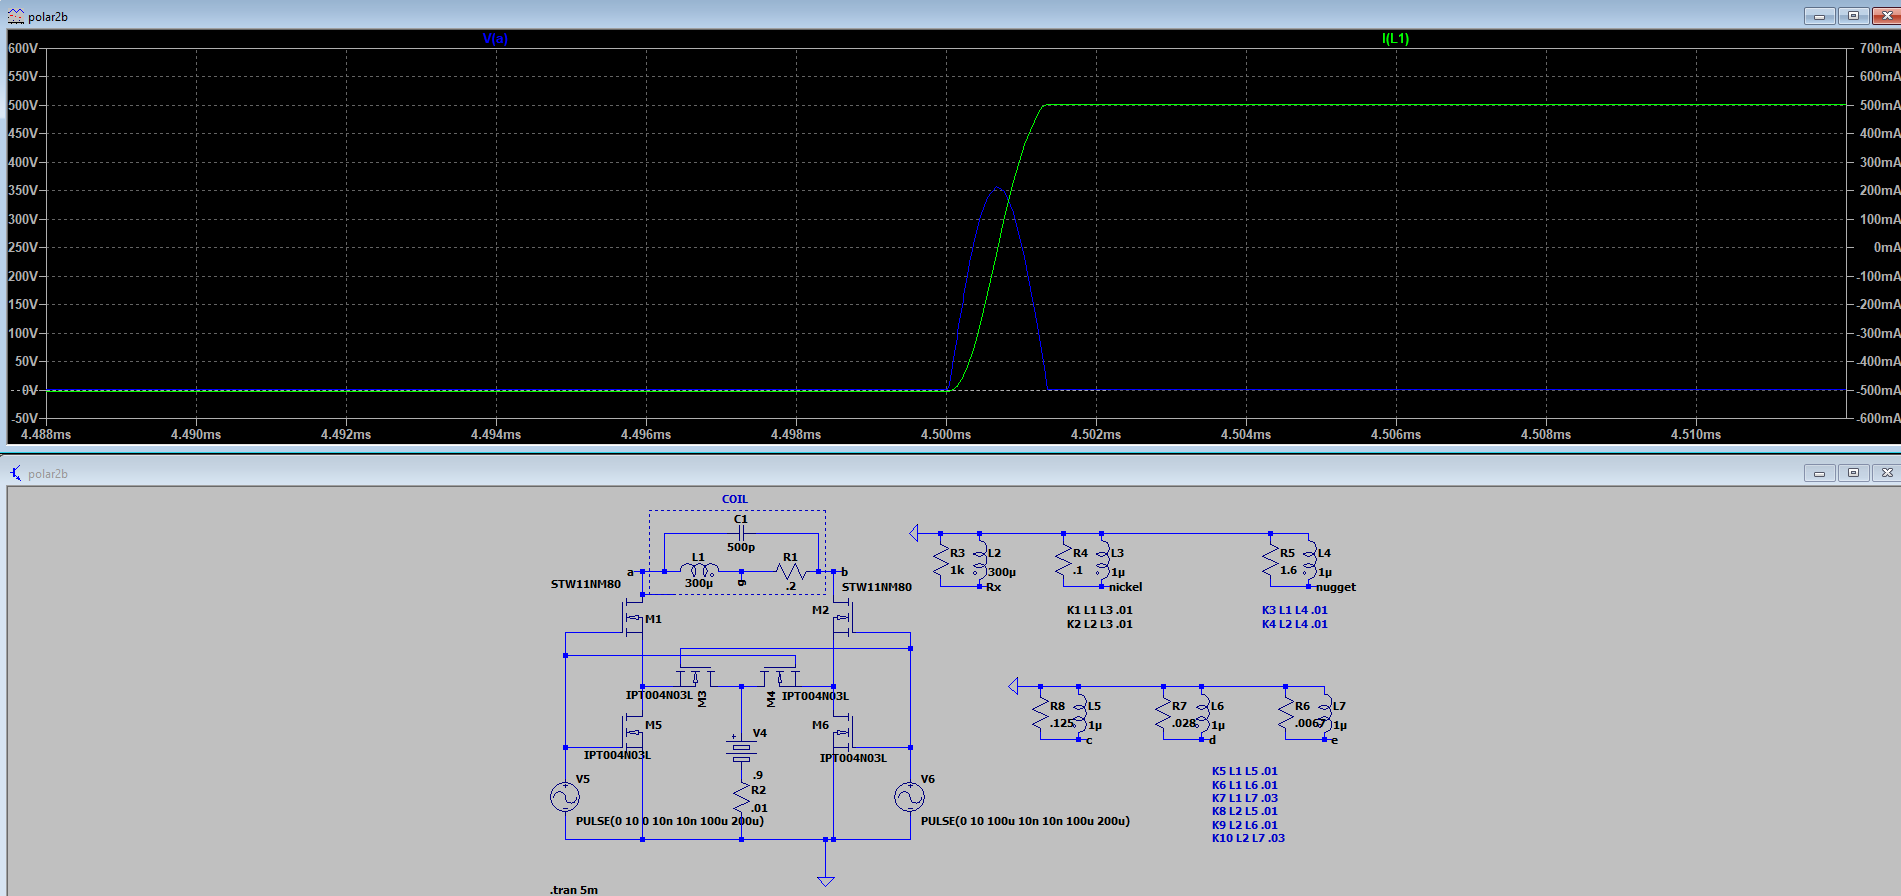Viewport: 1901px width, 896px height.
Task: Select the K1 L1 L3 .01 directive
Action: [x=1099, y=610]
